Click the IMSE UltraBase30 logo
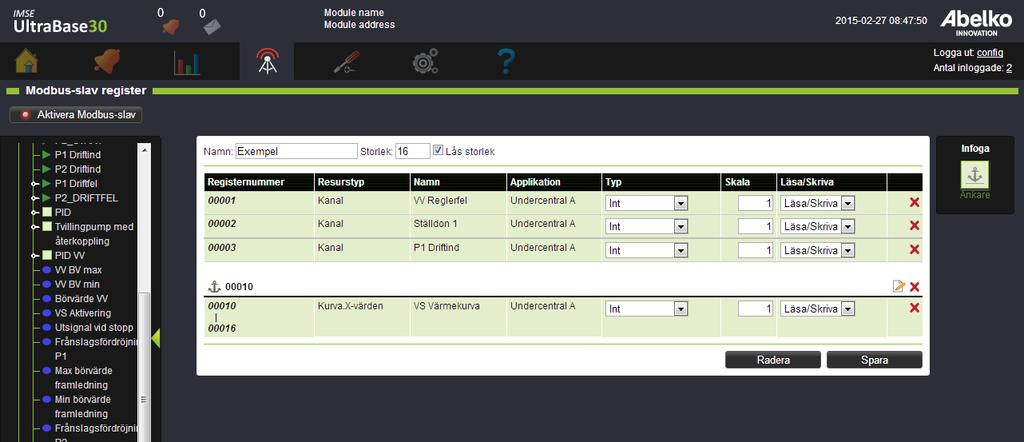The width and height of the screenshot is (1024, 442). [60, 22]
